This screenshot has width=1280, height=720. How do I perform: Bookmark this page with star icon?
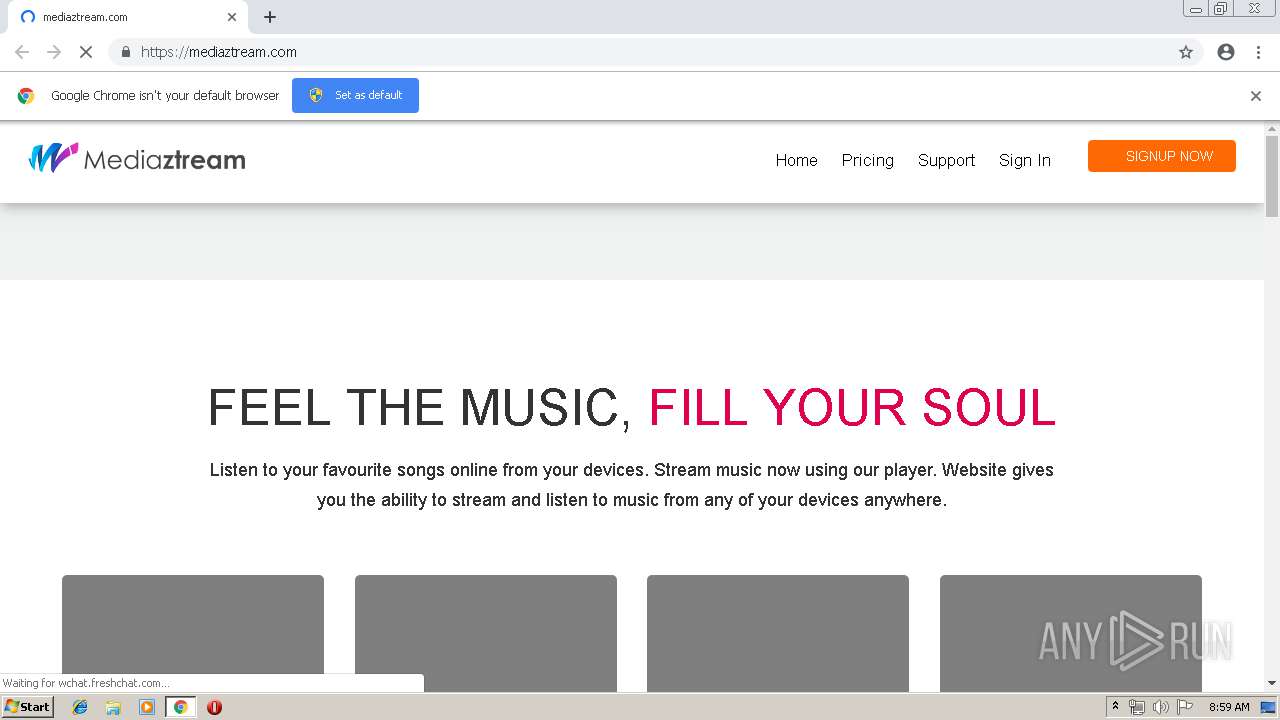[1186, 52]
